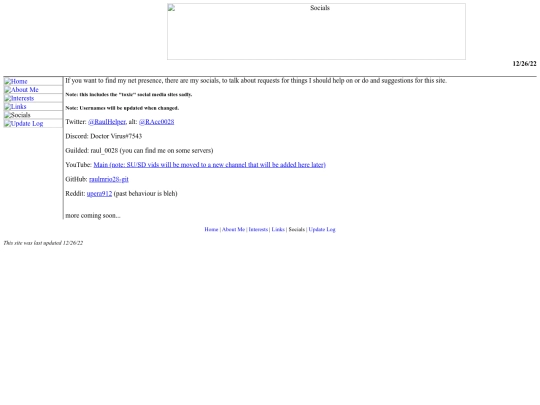Open Update Log in the footer navigation

coord(322,229)
